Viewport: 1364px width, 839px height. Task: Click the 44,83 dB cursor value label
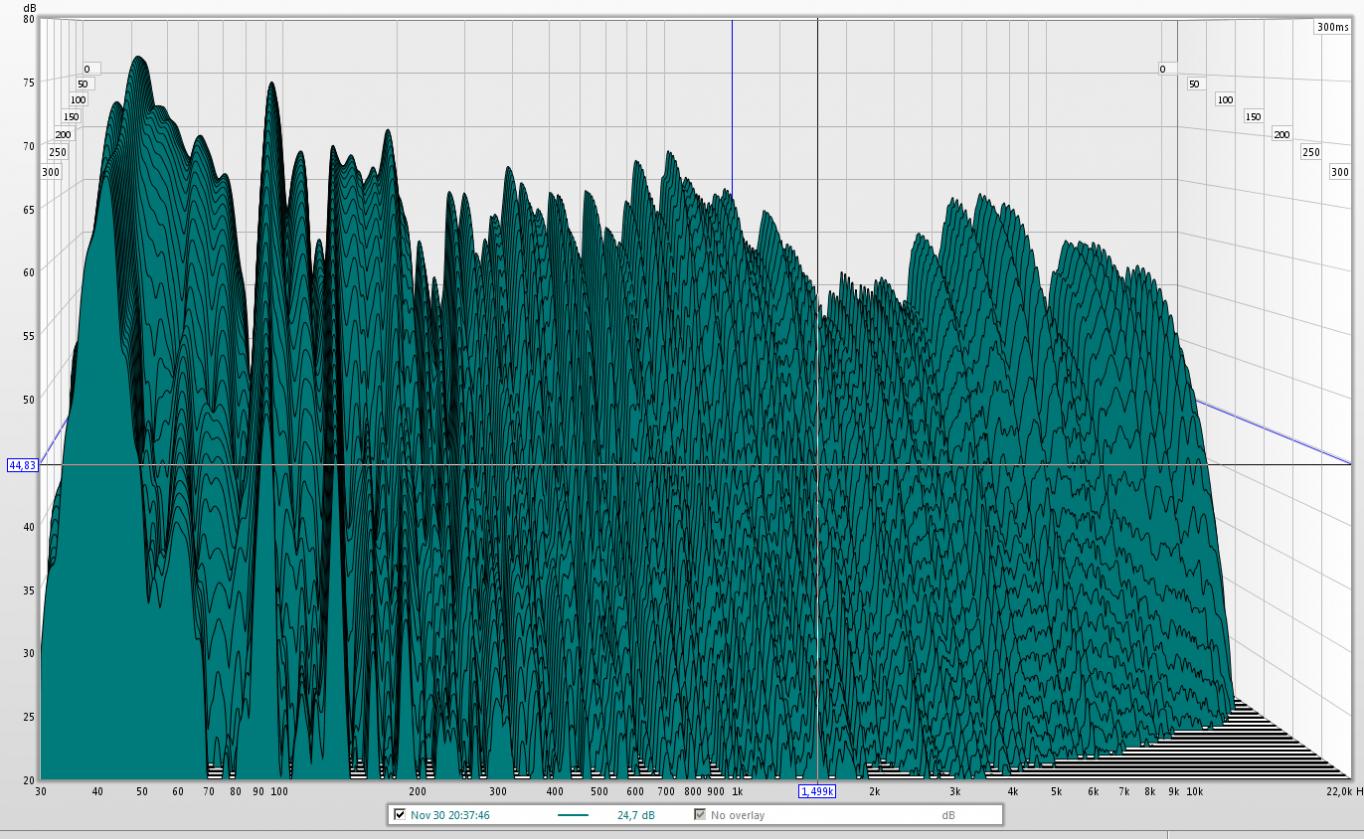point(22,465)
